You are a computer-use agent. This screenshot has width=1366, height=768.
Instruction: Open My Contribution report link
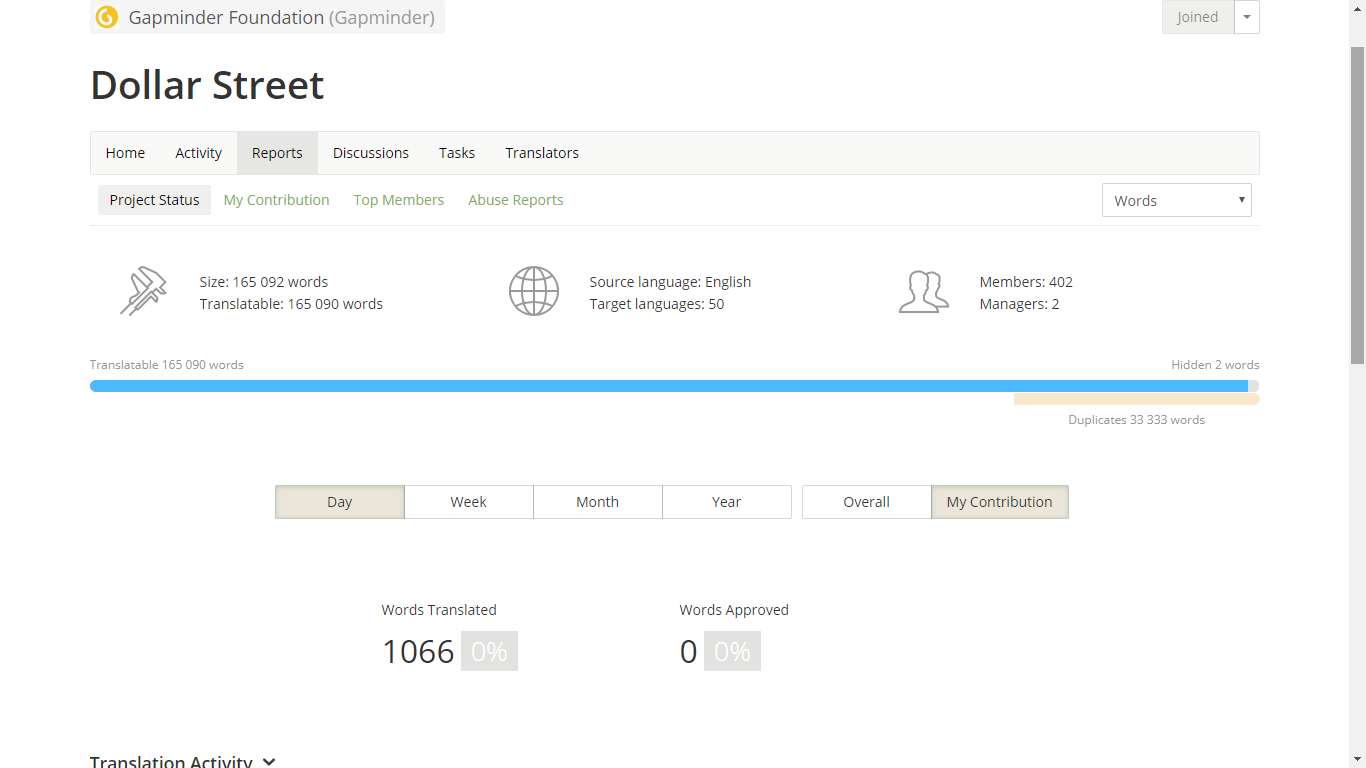coord(277,200)
